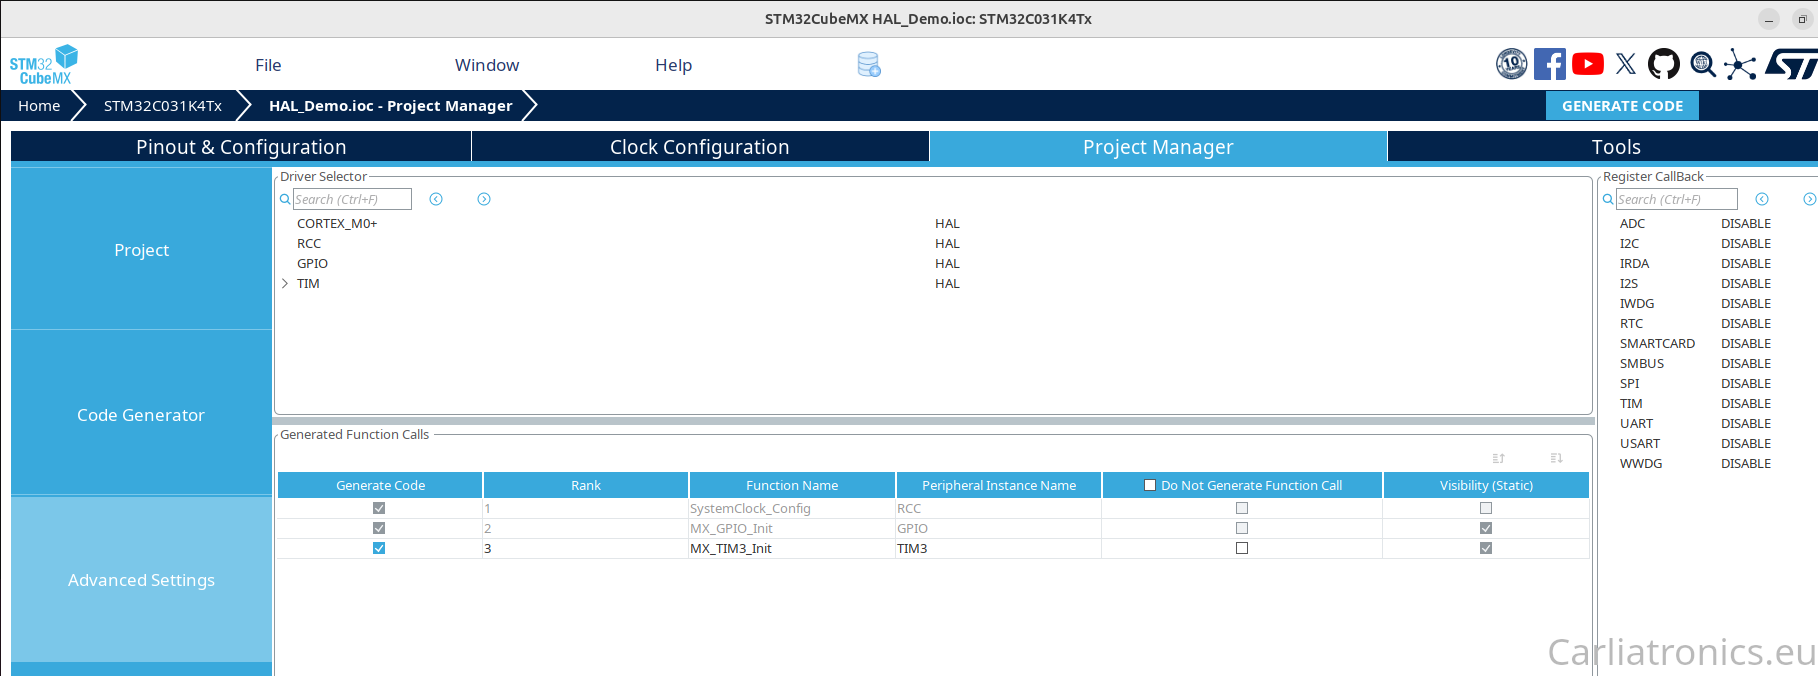Click the move-down sort icon above function table
The height and width of the screenshot is (676, 1818).
1556,458
